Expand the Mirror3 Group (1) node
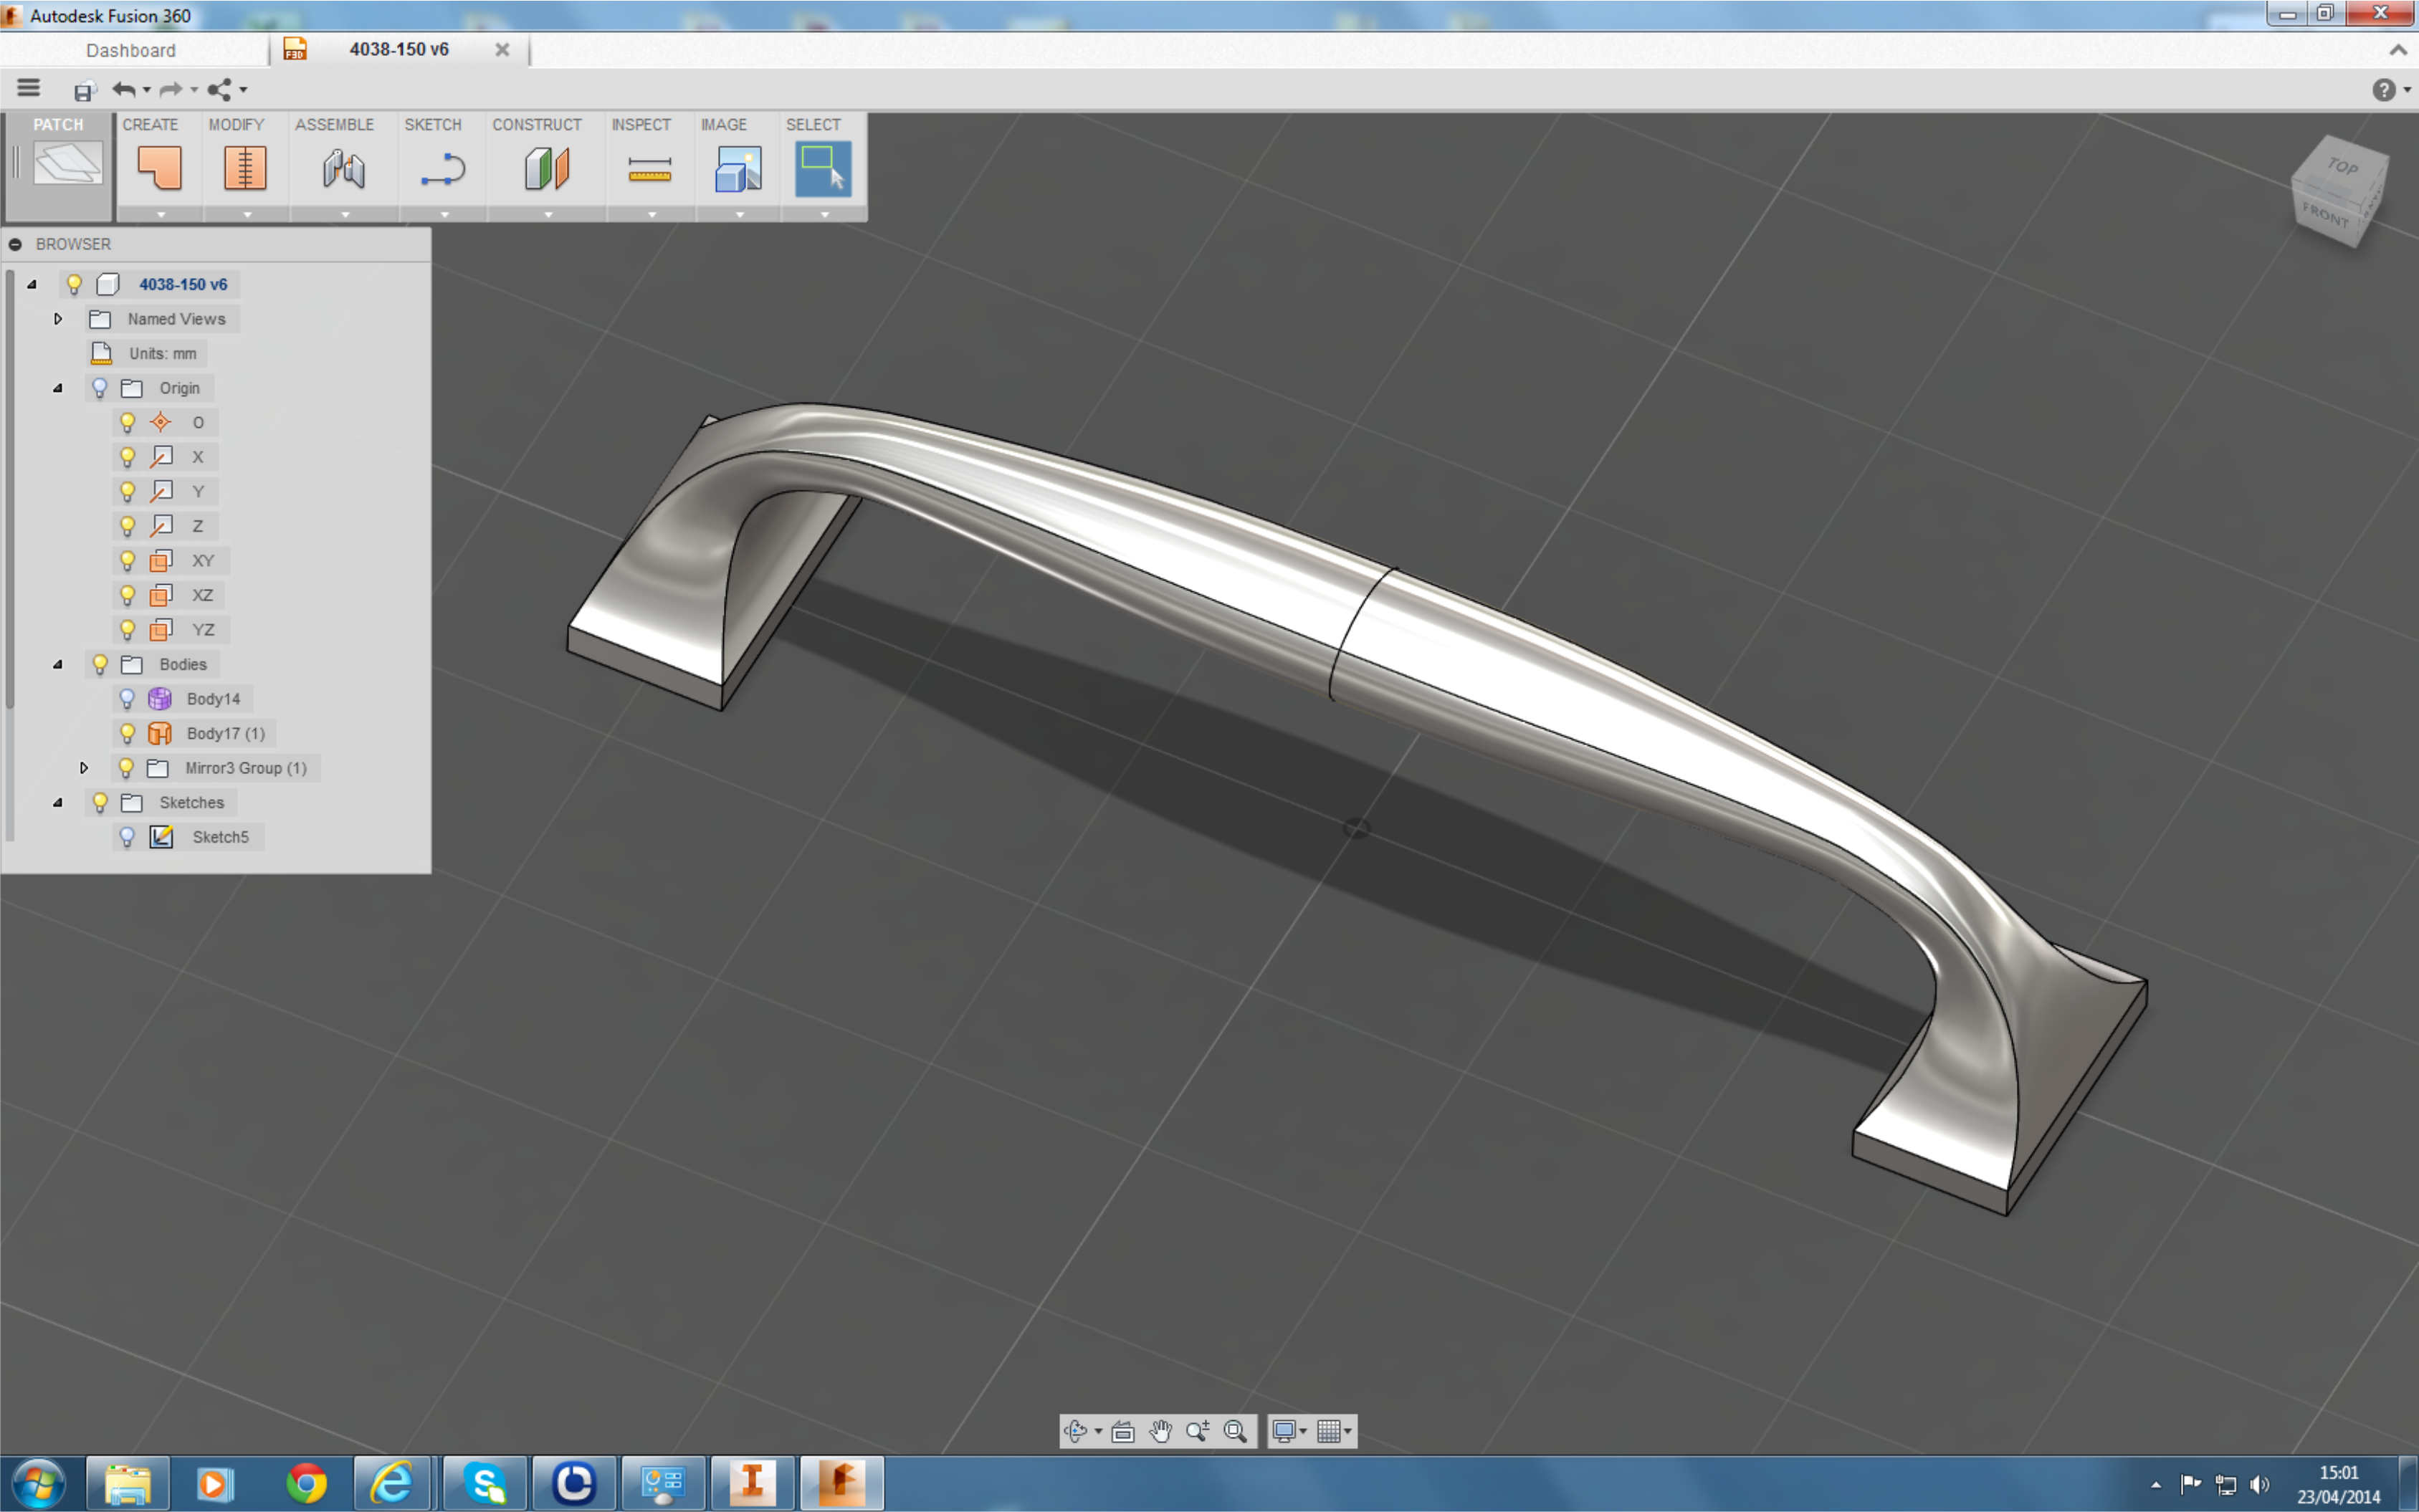 pos(84,768)
